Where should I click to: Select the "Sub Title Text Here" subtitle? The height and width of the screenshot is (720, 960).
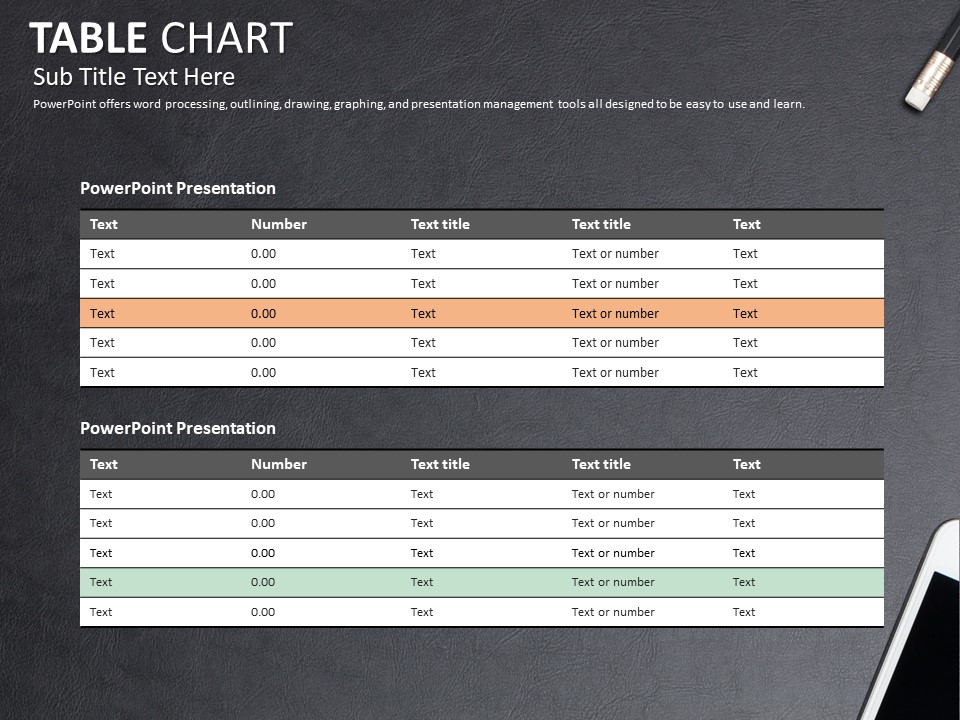pyautogui.click(x=134, y=77)
